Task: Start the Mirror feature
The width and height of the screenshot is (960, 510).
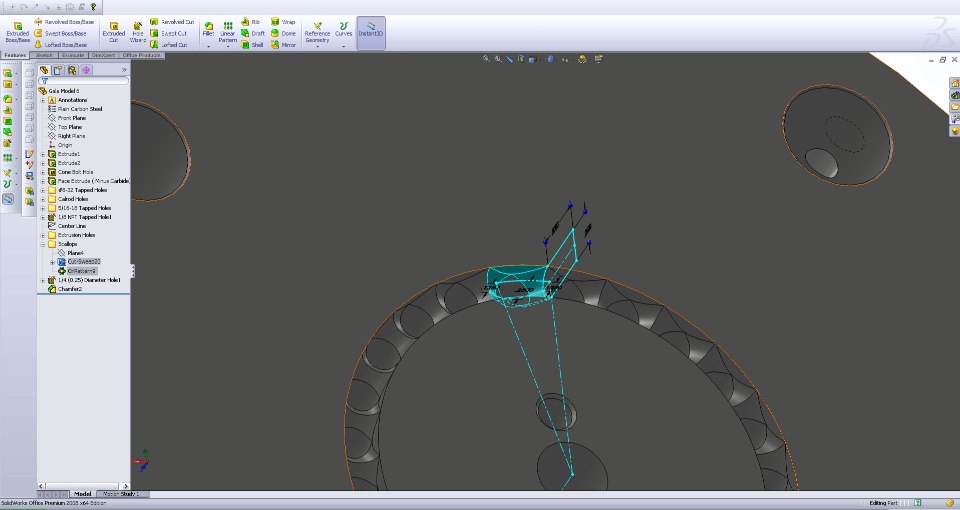Action: 283,45
